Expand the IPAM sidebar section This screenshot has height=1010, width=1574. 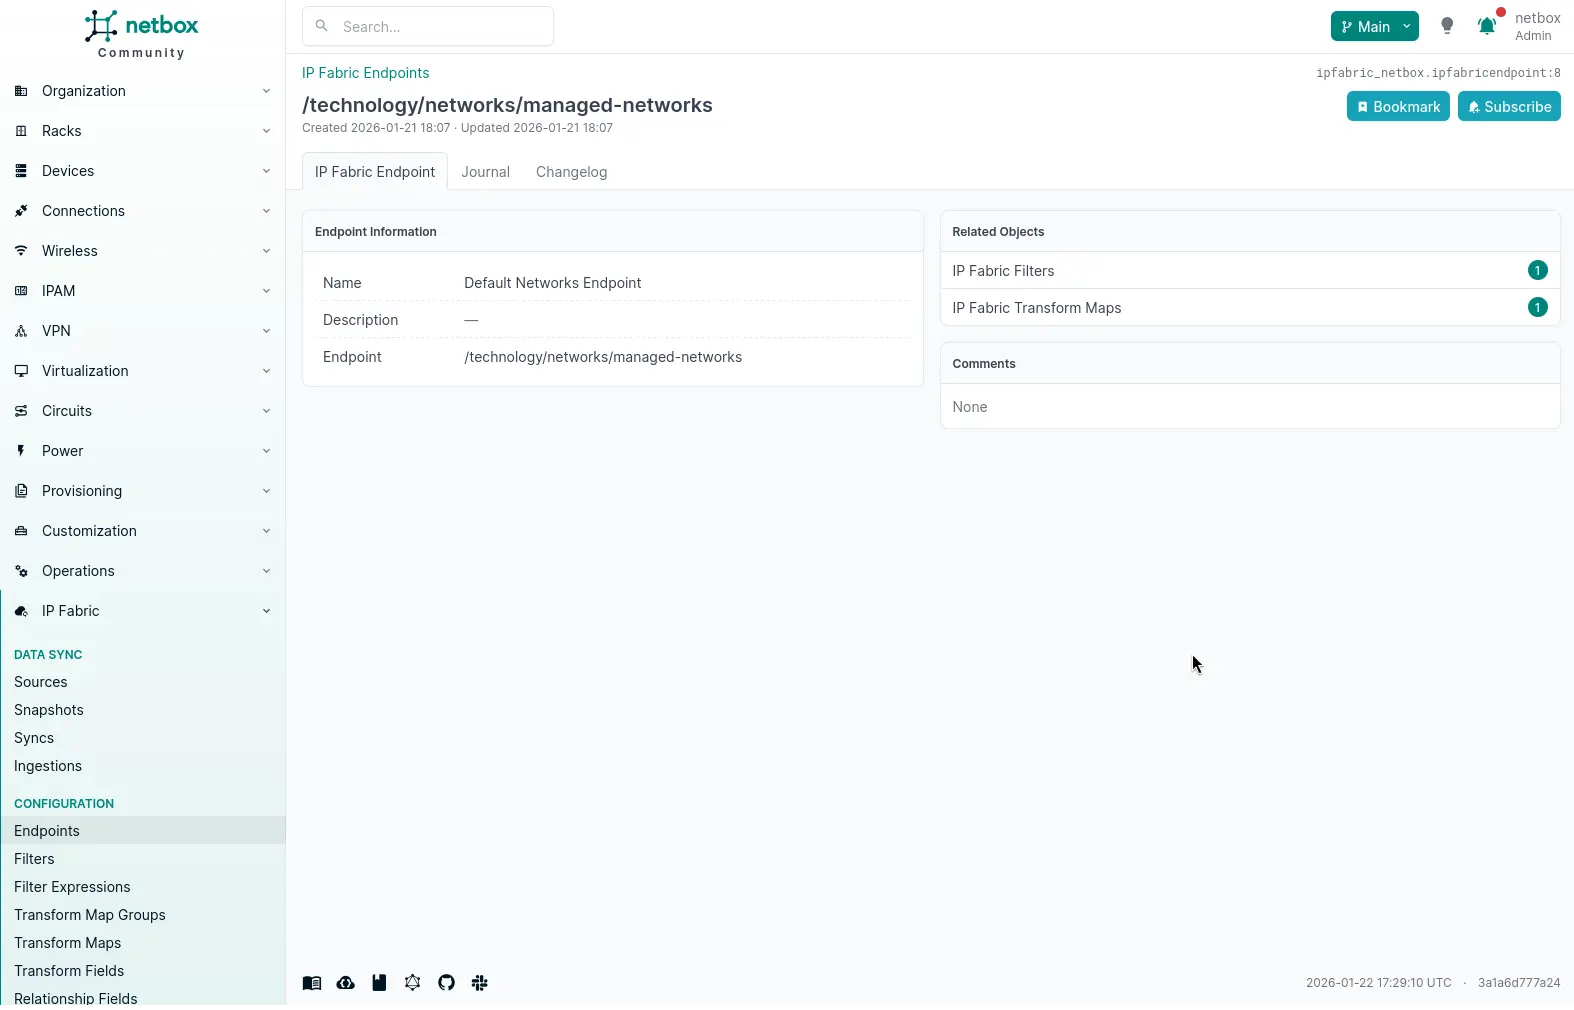pos(142,291)
